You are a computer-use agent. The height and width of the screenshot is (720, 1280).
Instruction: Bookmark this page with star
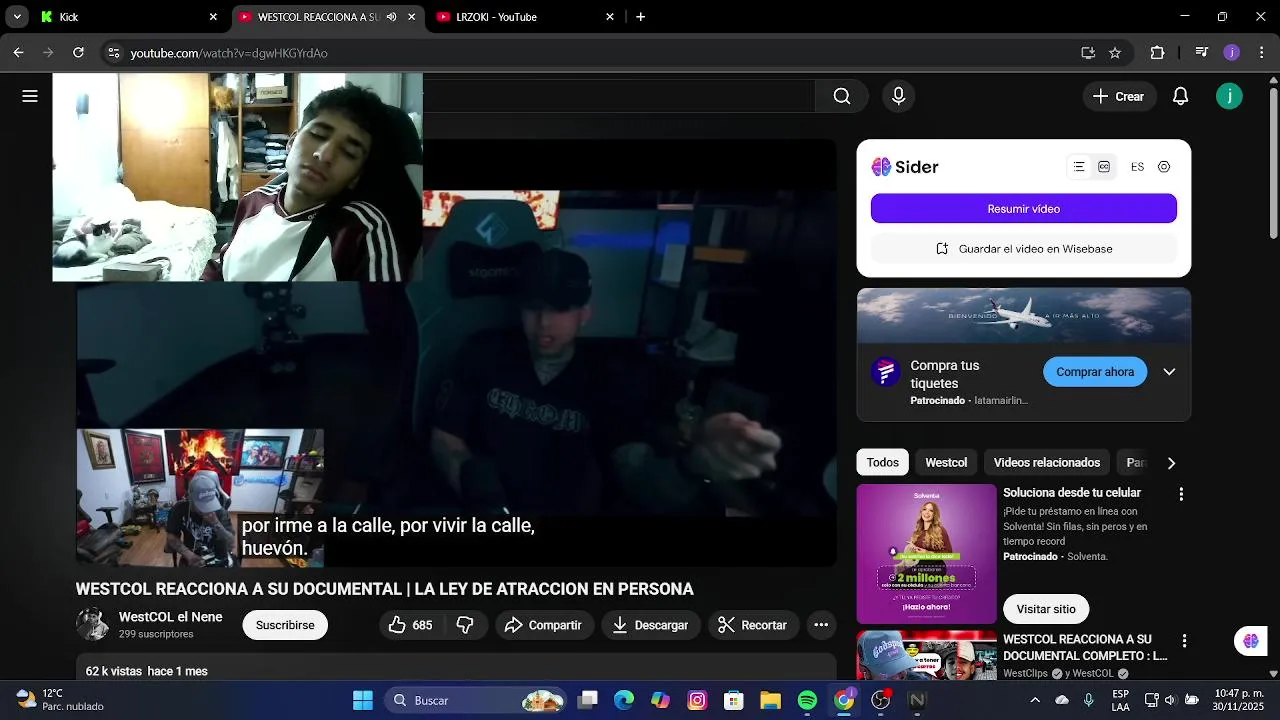click(x=1115, y=53)
